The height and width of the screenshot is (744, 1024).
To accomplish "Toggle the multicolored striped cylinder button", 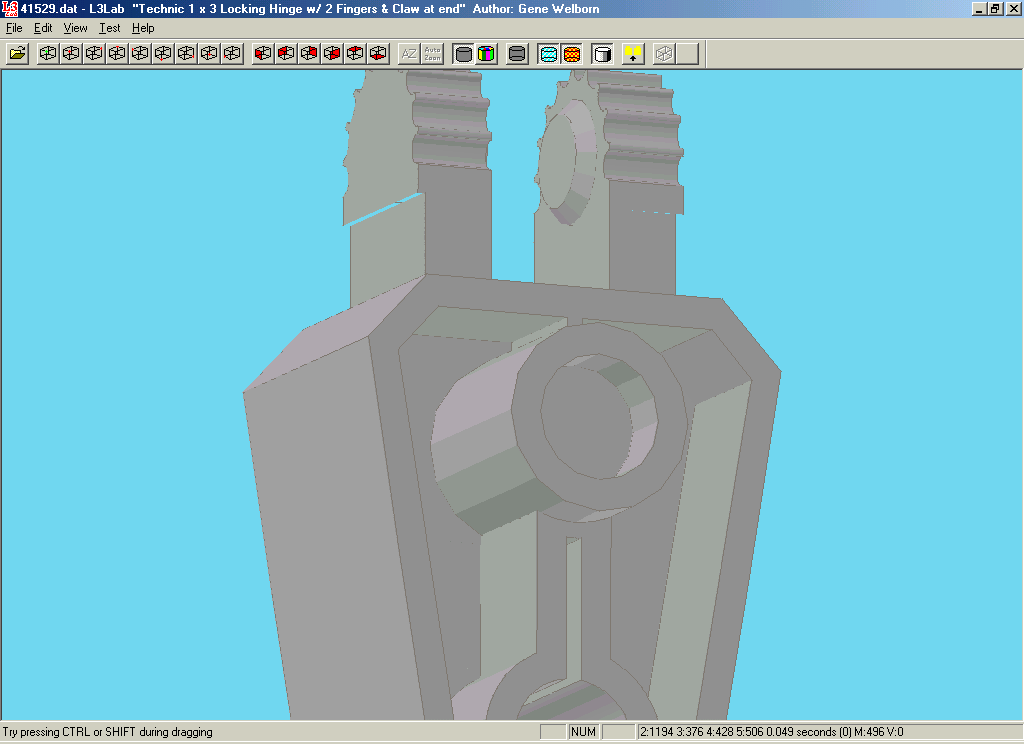I will (486, 54).
